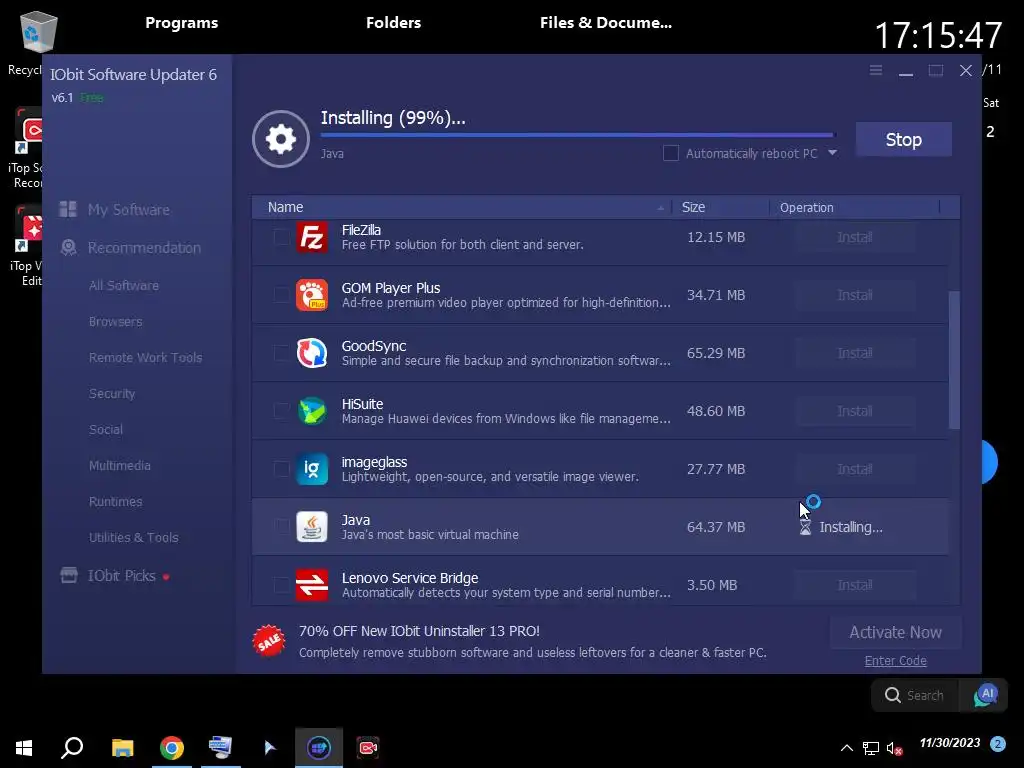
Task: Follow the Enter Code link
Action: coord(895,661)
